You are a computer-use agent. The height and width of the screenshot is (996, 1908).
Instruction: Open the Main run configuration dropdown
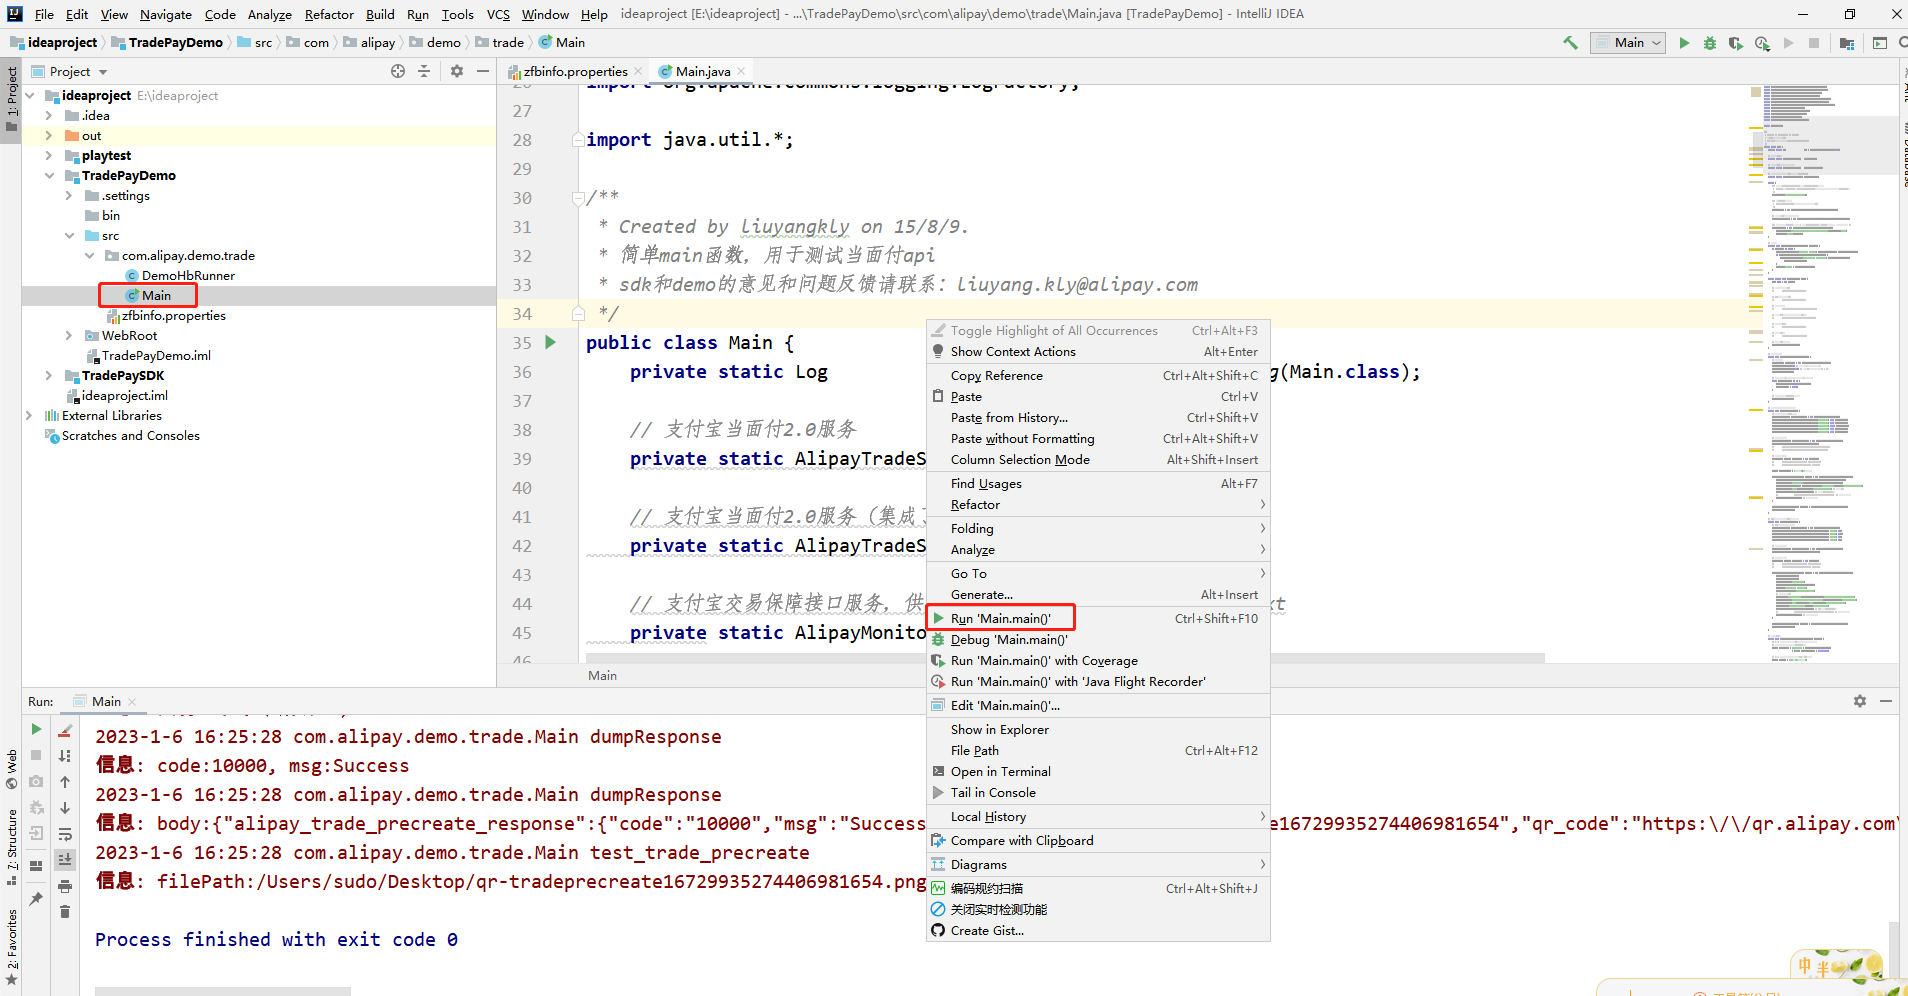1628,43
